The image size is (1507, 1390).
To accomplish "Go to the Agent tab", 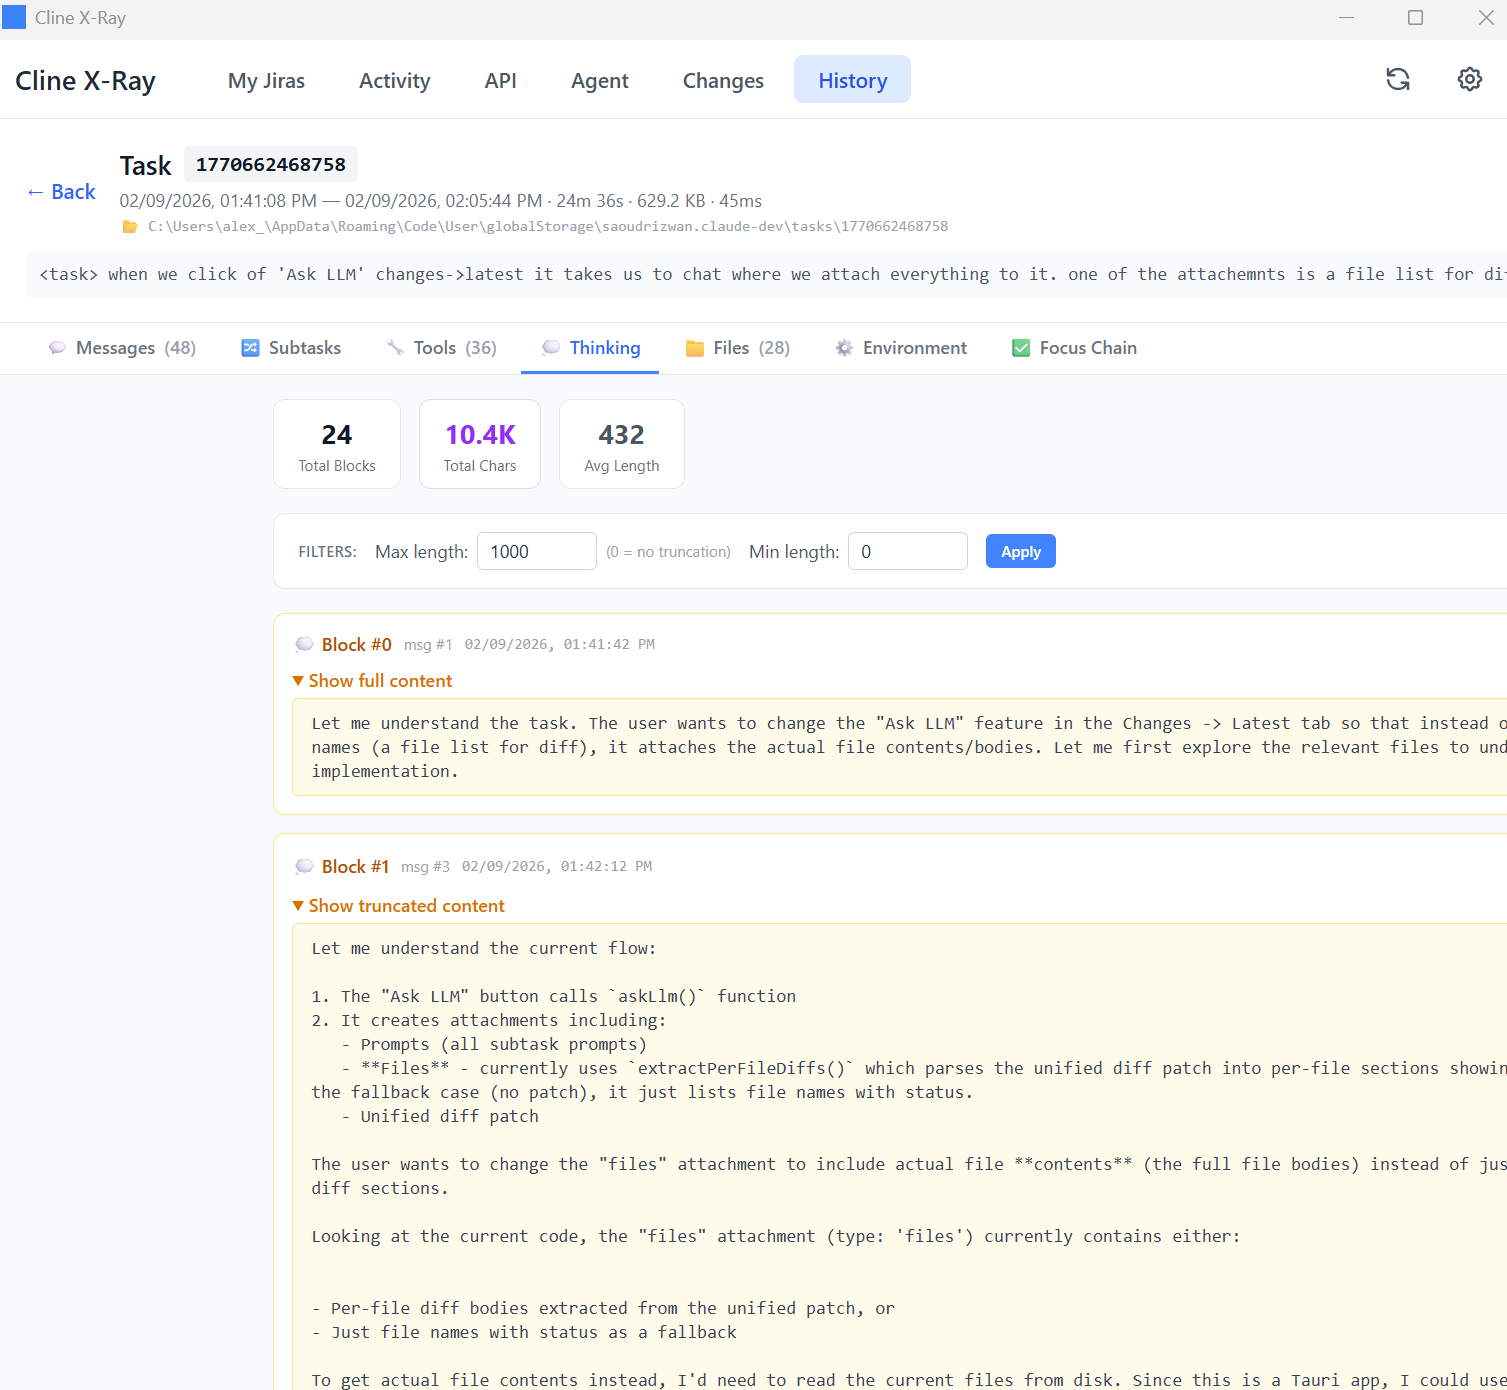I will [600, 80].
